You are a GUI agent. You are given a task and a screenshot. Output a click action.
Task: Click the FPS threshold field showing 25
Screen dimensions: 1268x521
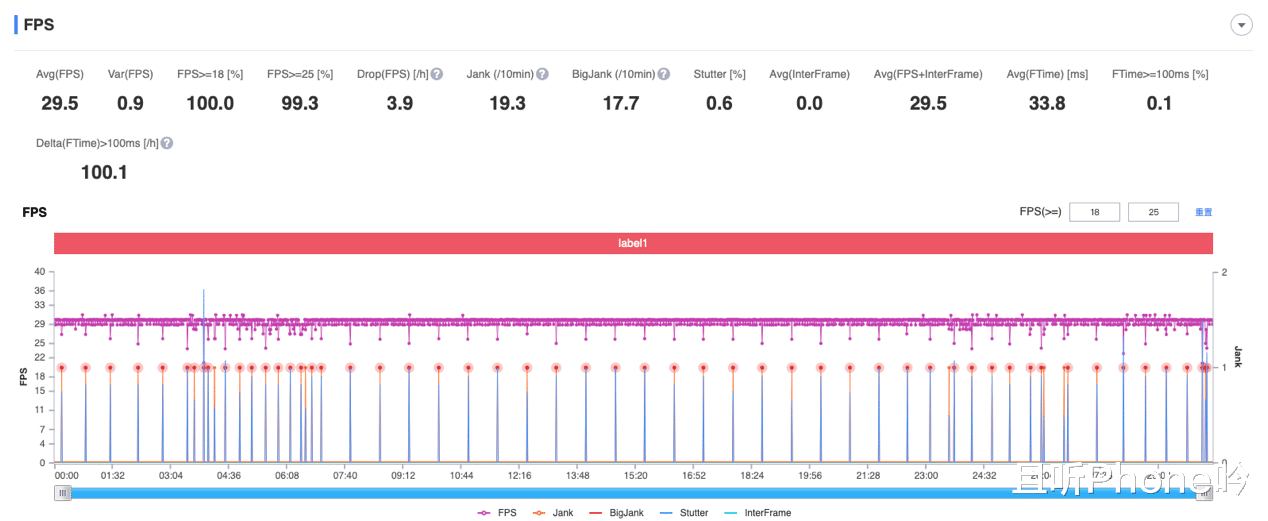point(1153,212)
